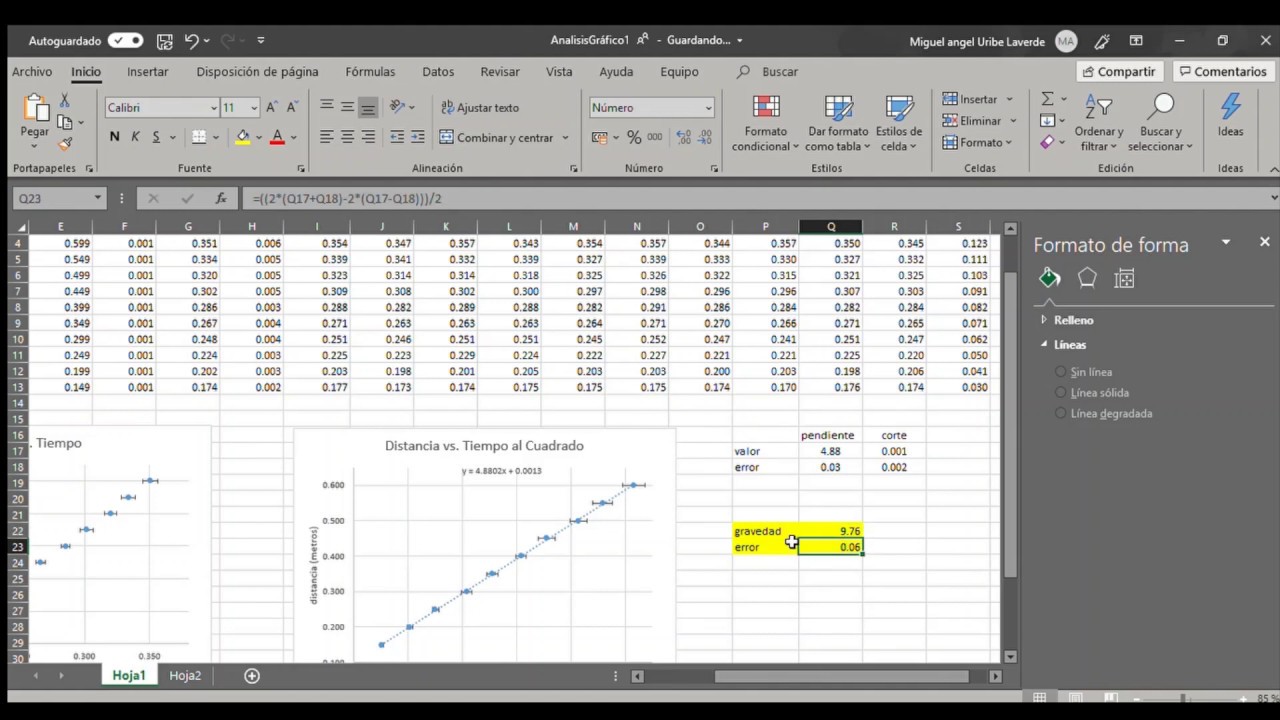
Task: Open Dar formato como tabla dropdown
Action: [x=838, y=124]
